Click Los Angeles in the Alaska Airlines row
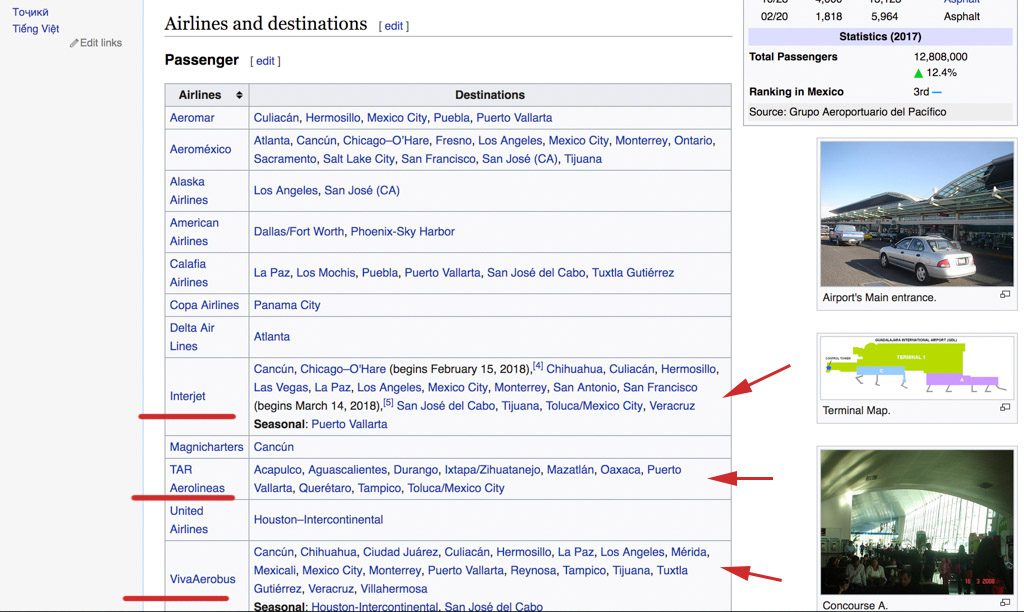This screenshot has height=612, width=1024. click(x=285, y=190)
